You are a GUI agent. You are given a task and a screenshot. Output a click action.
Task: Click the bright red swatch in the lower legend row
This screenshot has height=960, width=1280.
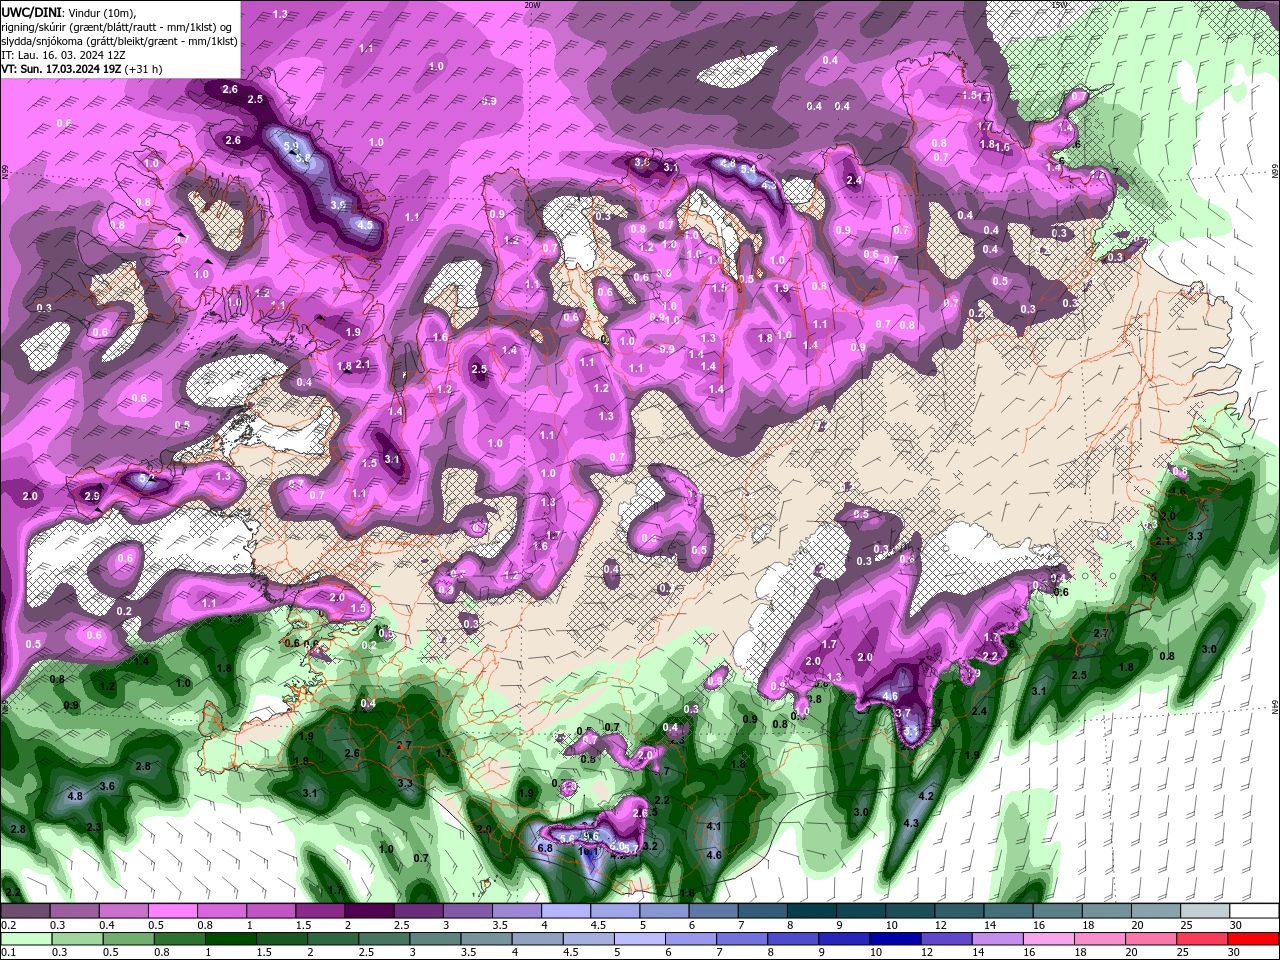pos(1254,939)
